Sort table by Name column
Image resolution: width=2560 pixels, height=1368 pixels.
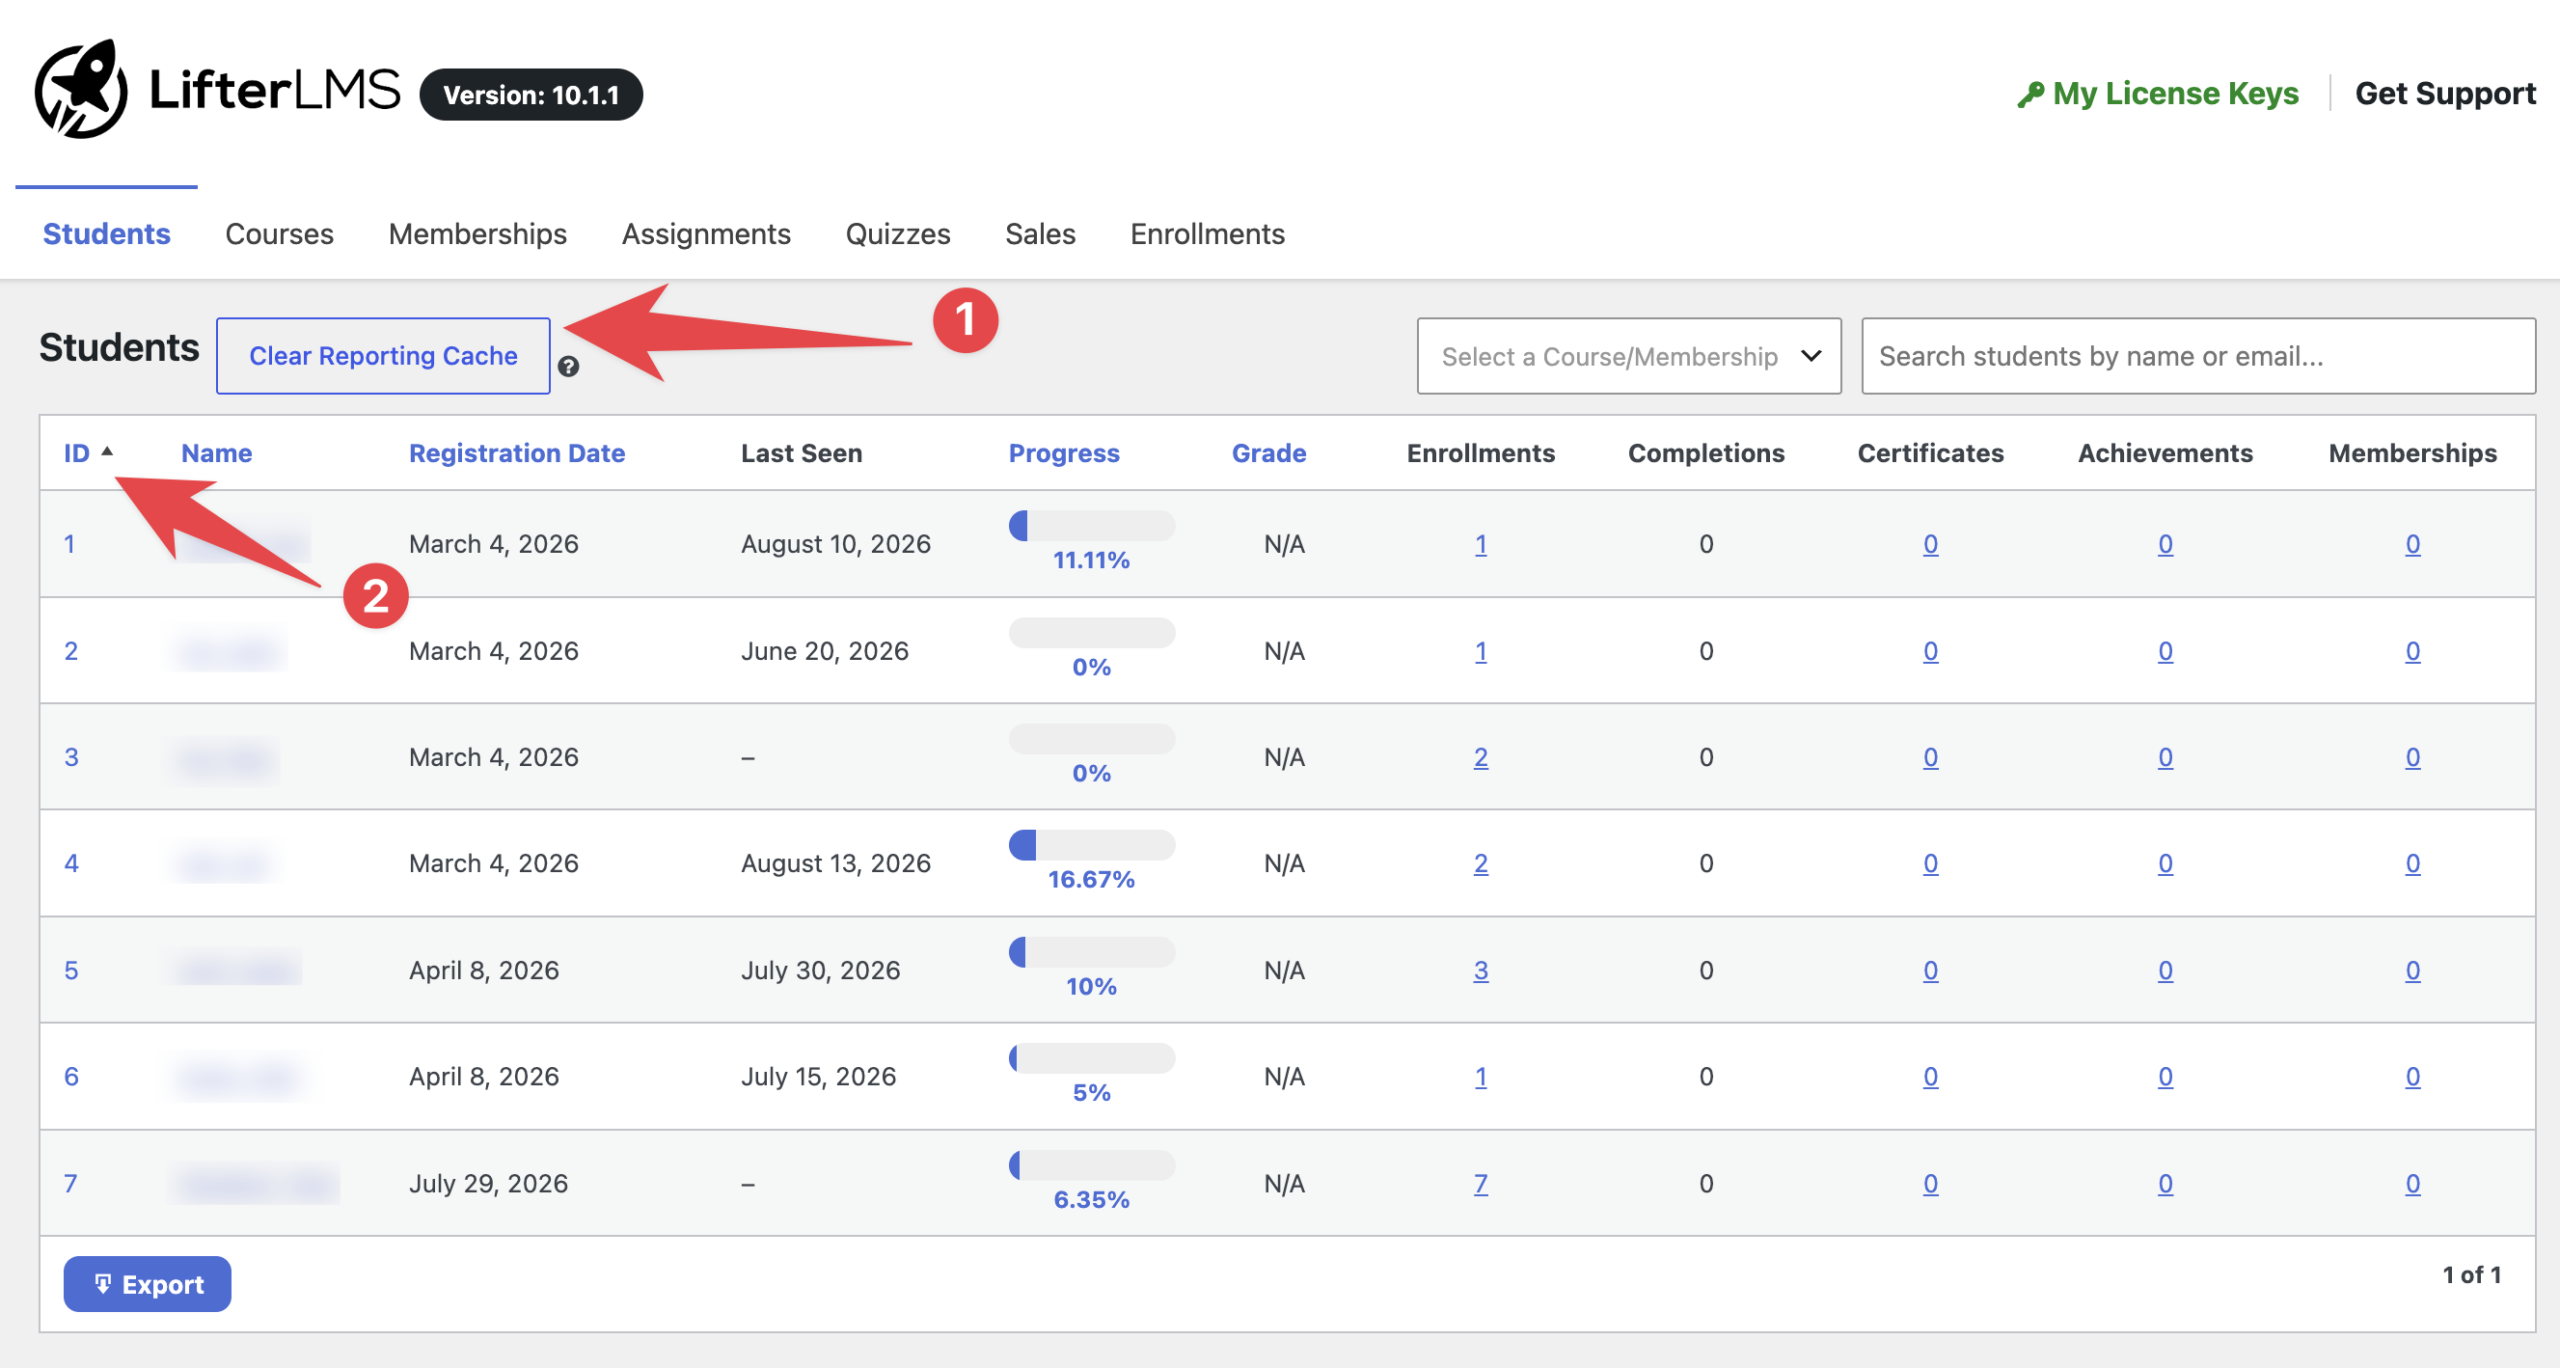[216, 453]
